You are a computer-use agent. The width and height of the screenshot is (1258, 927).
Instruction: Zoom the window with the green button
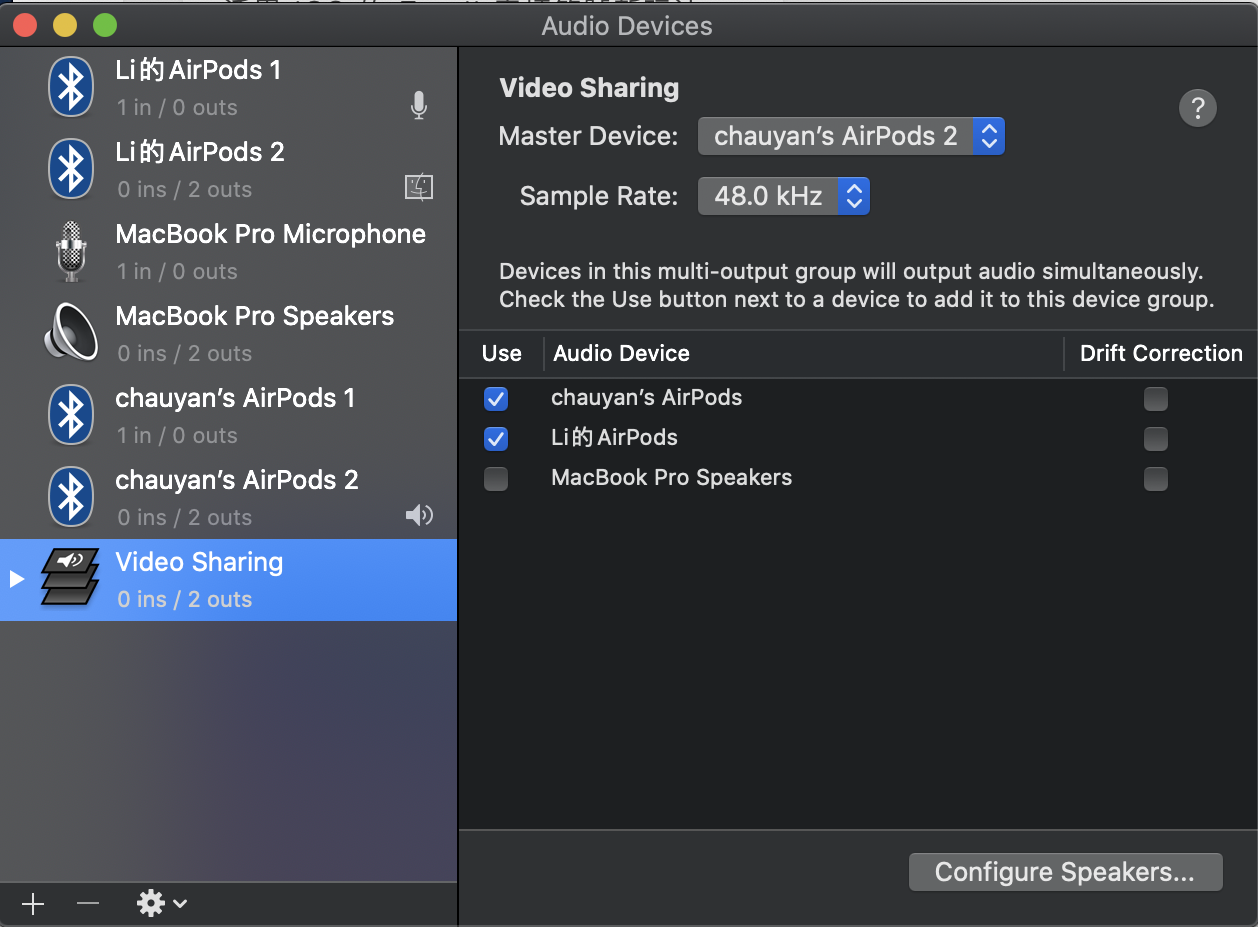(104, 25)
